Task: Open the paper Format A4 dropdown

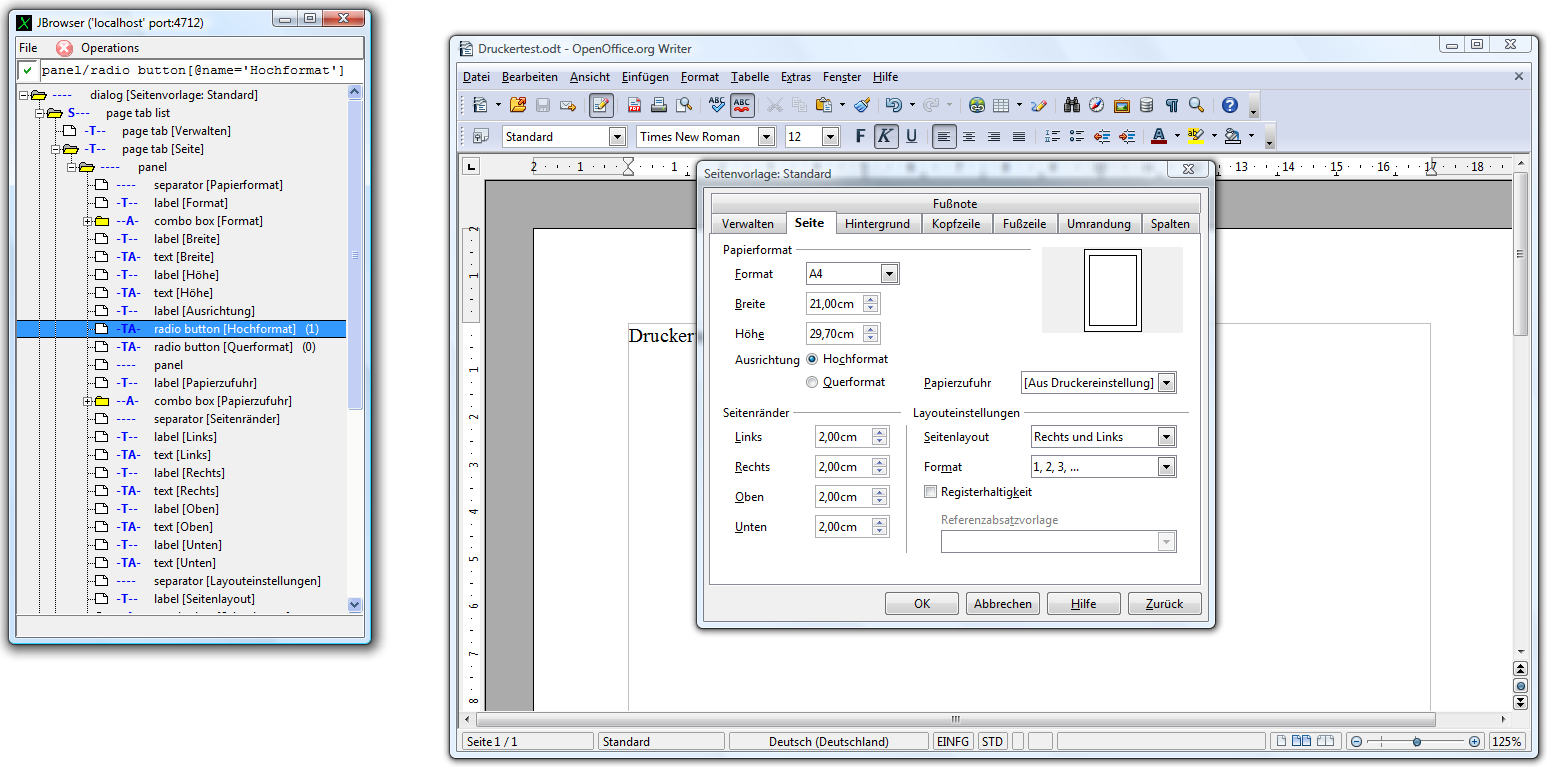Action: tap(889, 274)
